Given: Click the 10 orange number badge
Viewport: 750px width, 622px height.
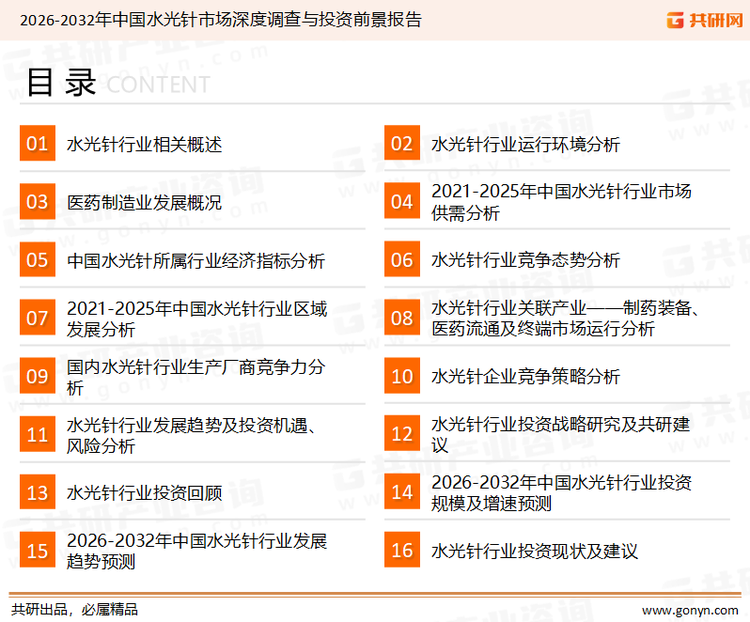Looking at the screenshot, I should (x=402, y=376).
